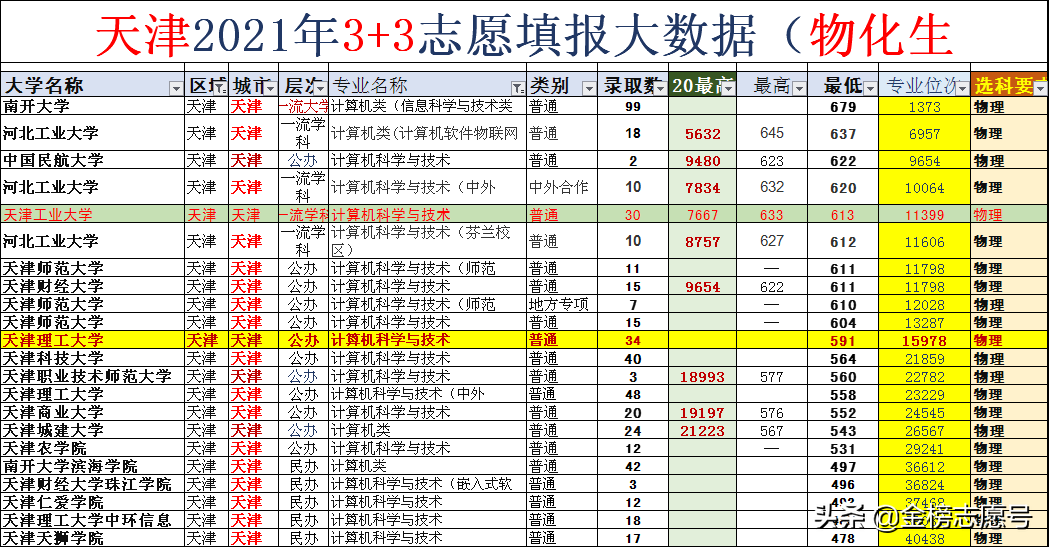Select the red 21223 value cell
The width and height of the screenshot is (1049, 547).
[702, 431]
